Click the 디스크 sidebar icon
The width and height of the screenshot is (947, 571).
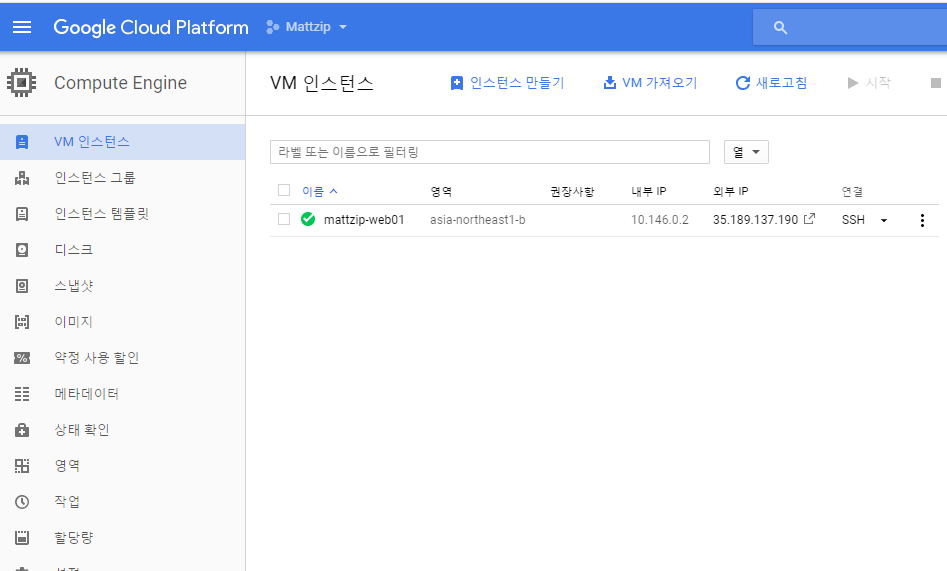point(22,250)
